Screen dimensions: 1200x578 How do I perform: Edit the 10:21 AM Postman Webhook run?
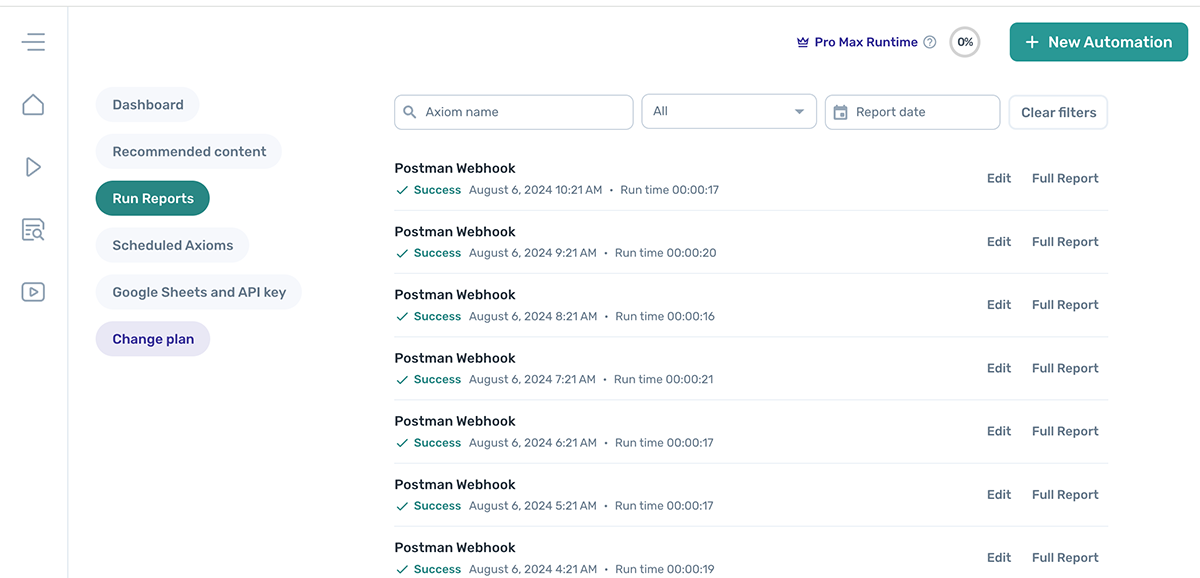pyautogui.click(x=999, y=179)
